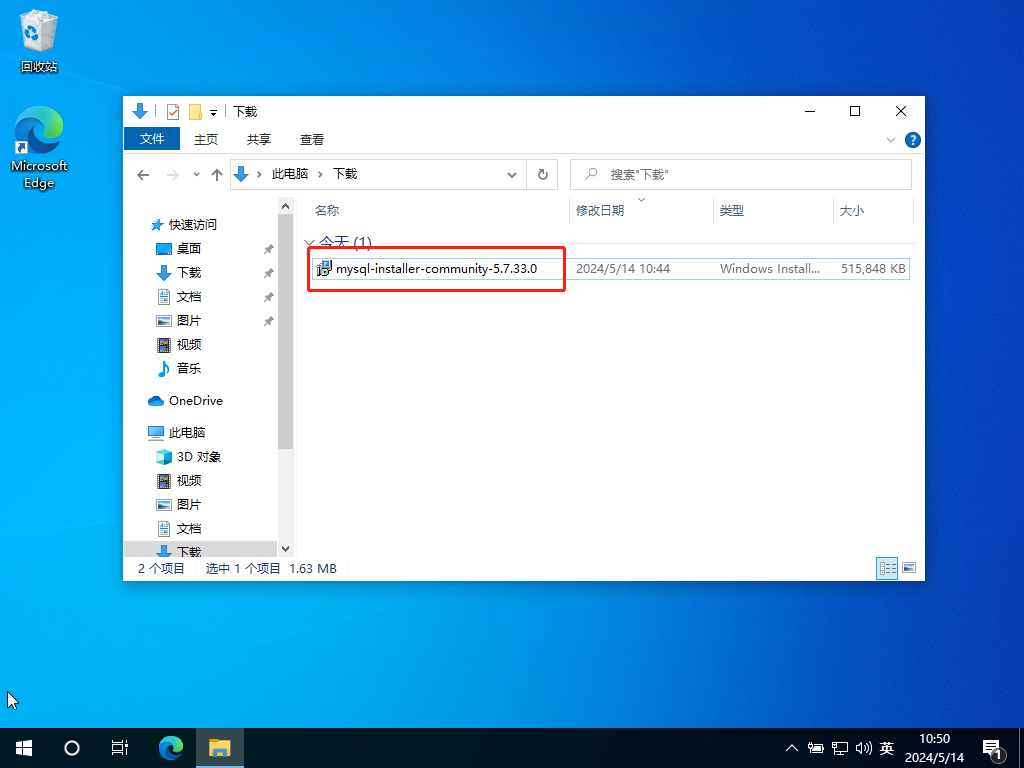
Task: Click 下载 in the address breadcrumb
Action: 345,174
